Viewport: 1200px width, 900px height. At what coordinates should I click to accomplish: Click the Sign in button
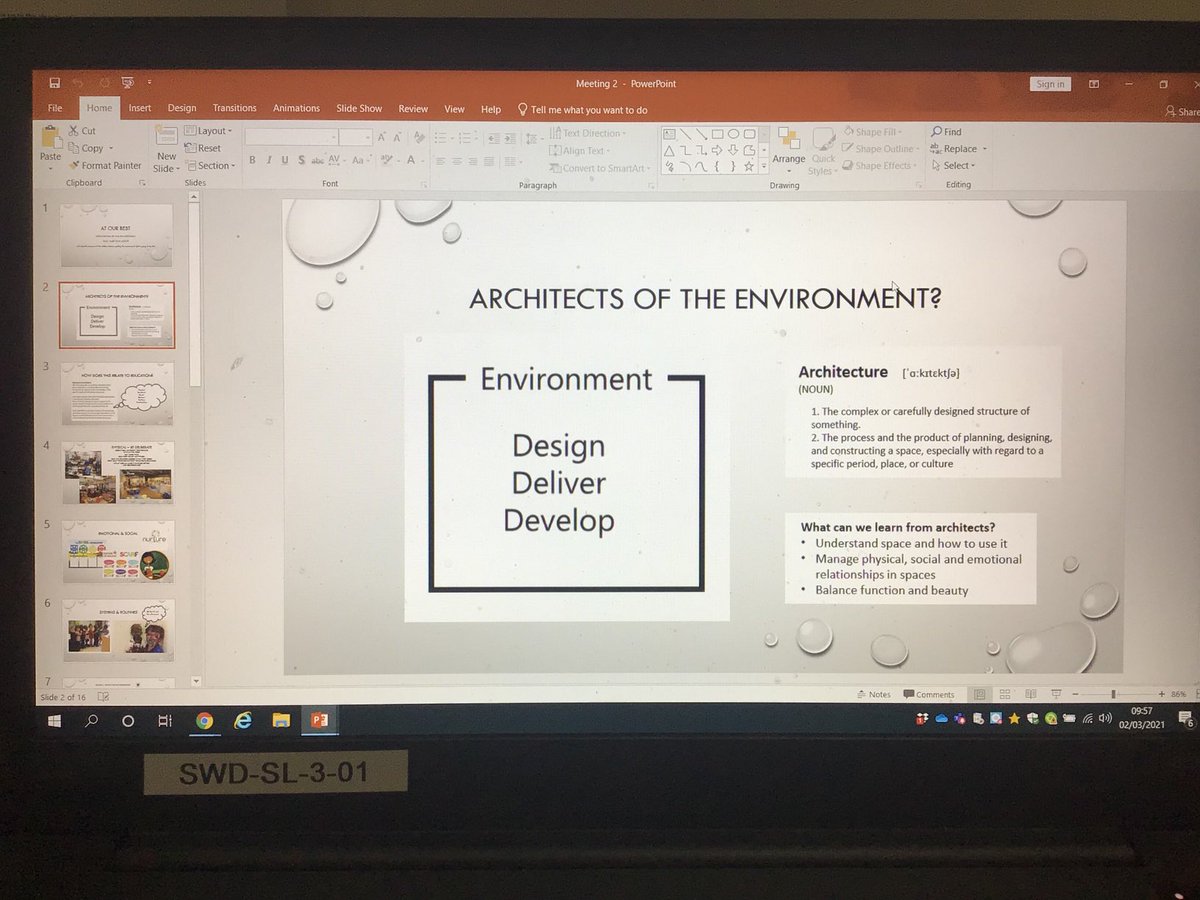point(1050,84)
